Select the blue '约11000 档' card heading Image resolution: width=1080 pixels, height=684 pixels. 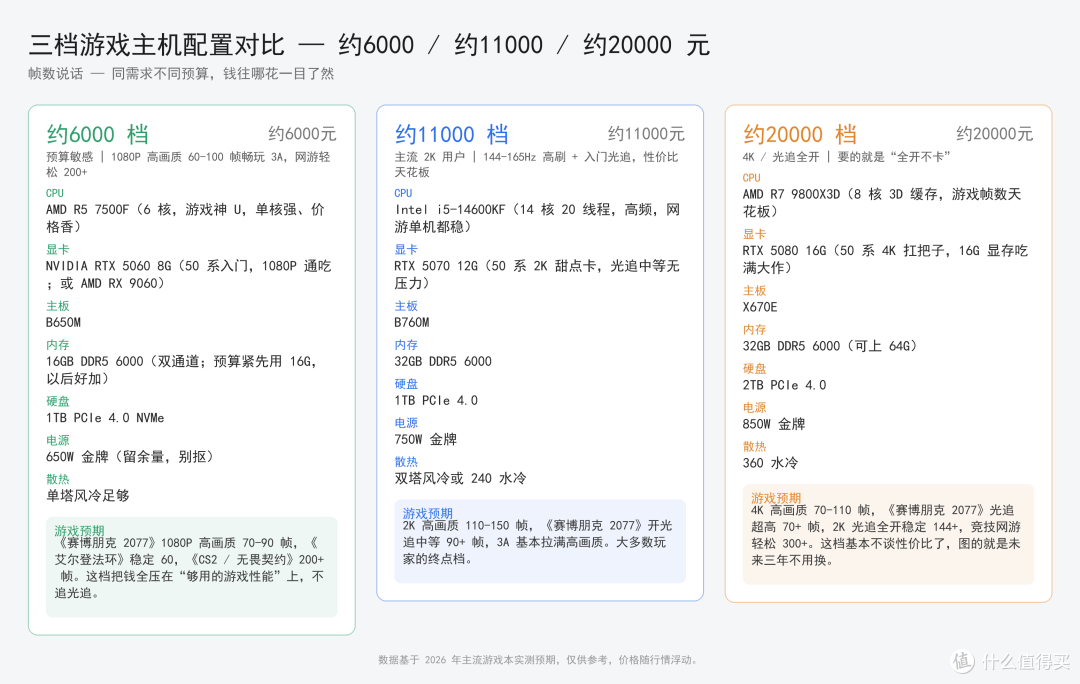point(452,134)
